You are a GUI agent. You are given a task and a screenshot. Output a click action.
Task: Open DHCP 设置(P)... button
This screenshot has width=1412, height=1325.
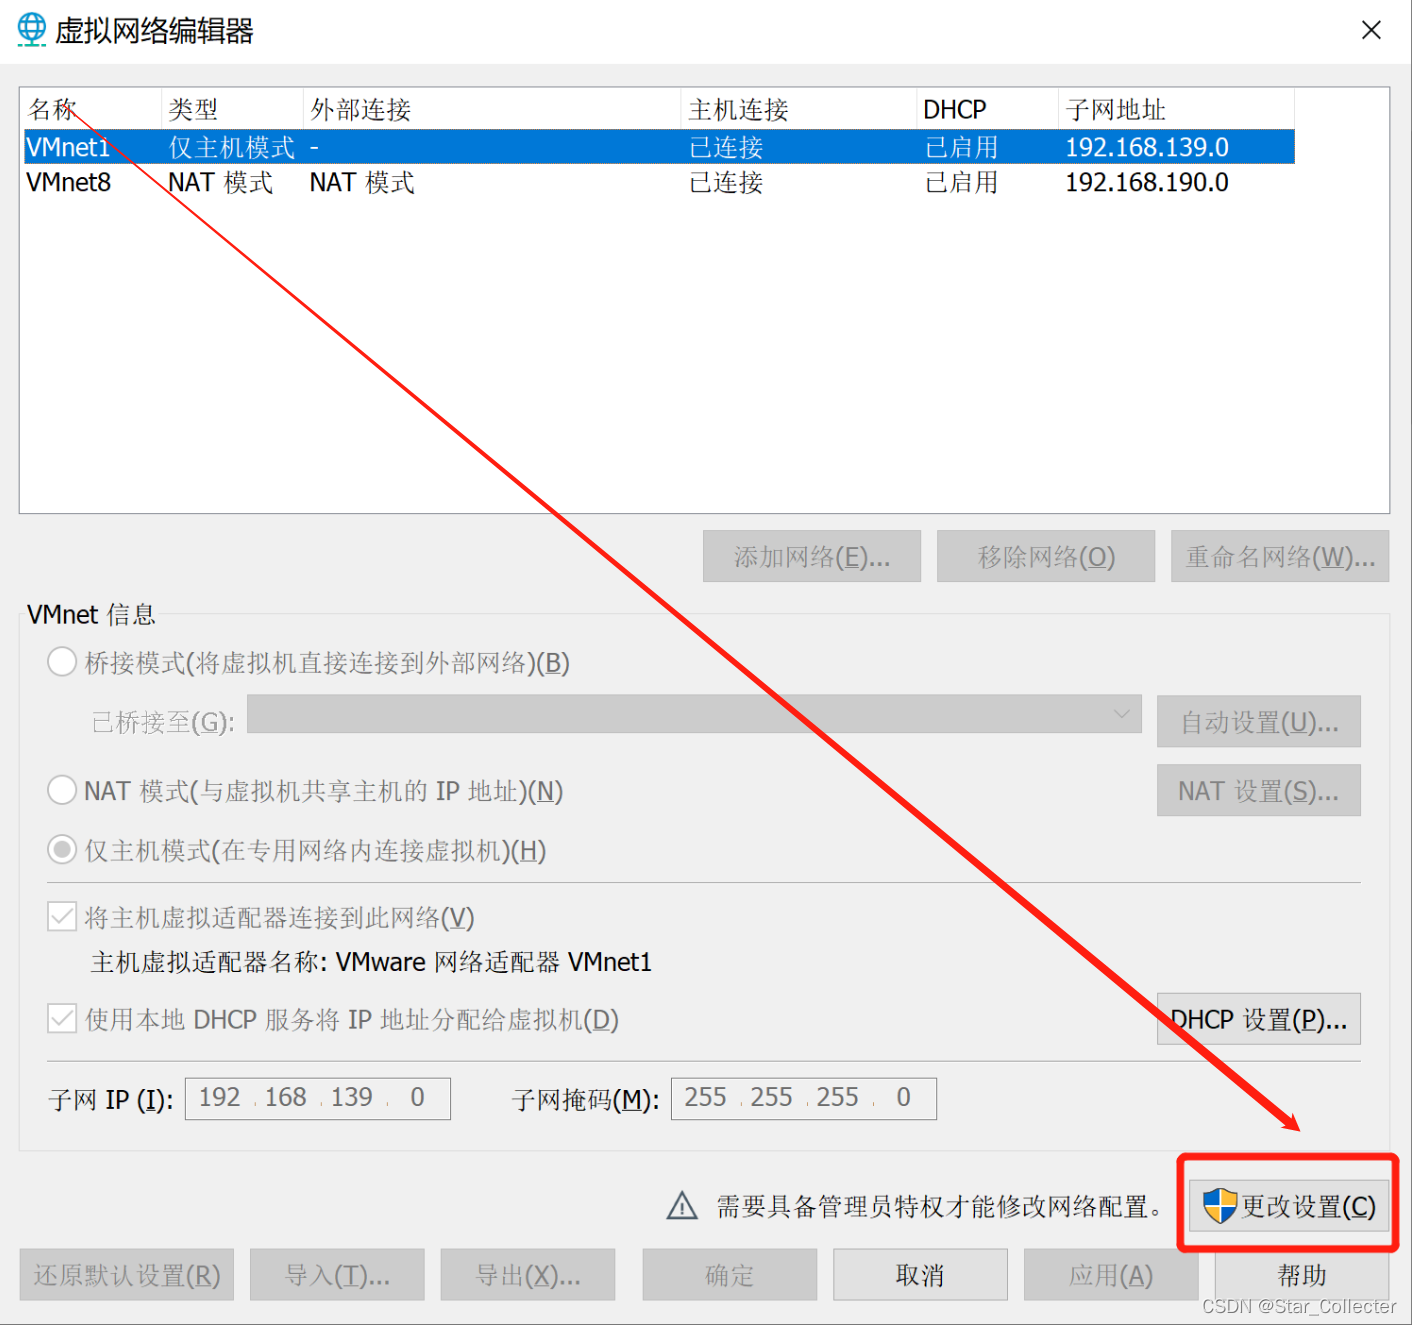[x=1259, y=1019]
